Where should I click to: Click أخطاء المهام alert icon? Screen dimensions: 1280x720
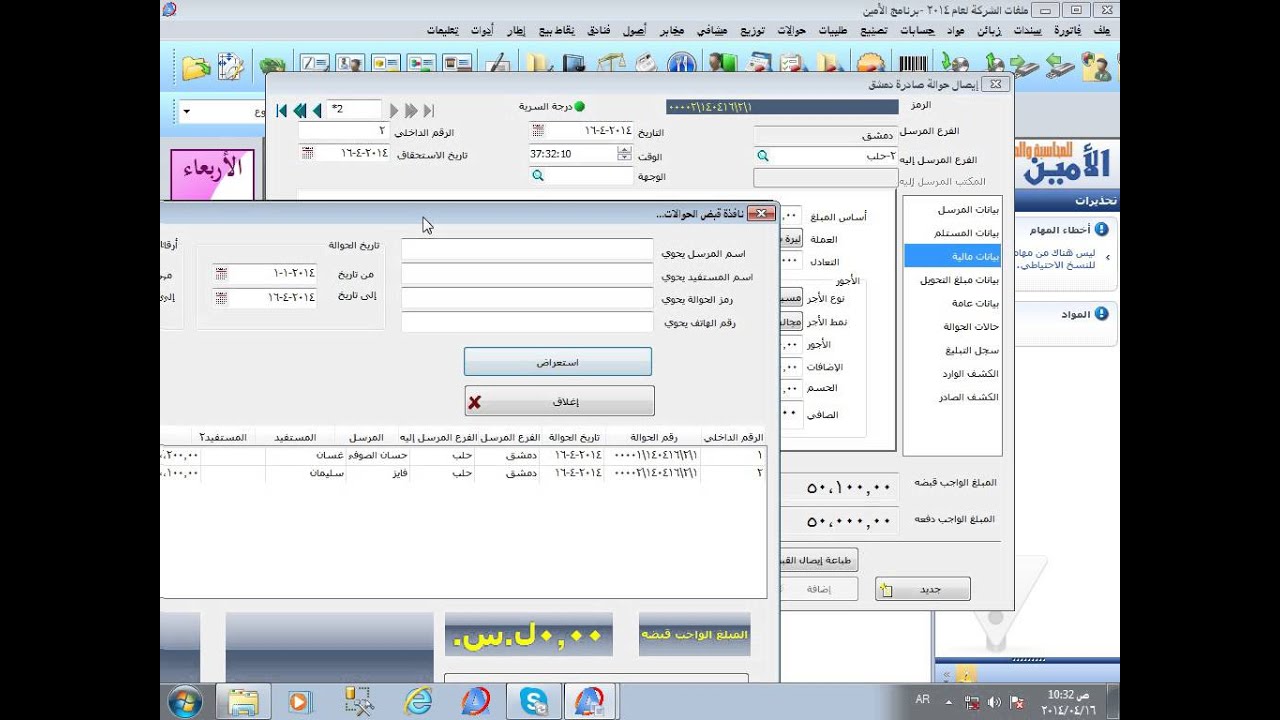[1102, 229]
